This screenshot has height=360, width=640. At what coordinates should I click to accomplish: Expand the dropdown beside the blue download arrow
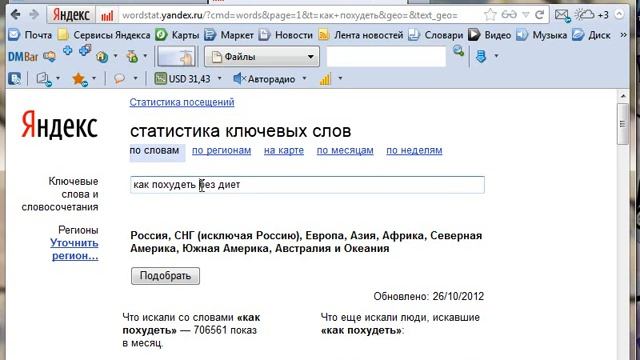point(496,56)
